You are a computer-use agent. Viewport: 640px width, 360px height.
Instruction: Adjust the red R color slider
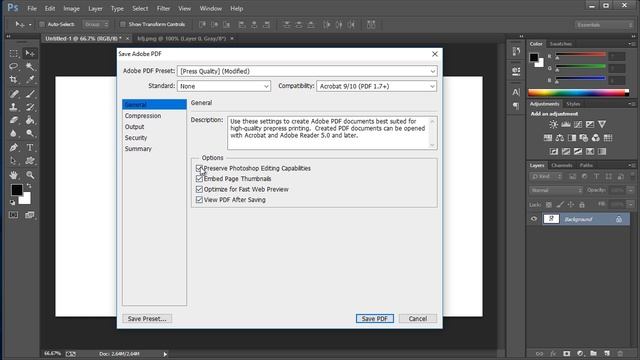(580, 55)
